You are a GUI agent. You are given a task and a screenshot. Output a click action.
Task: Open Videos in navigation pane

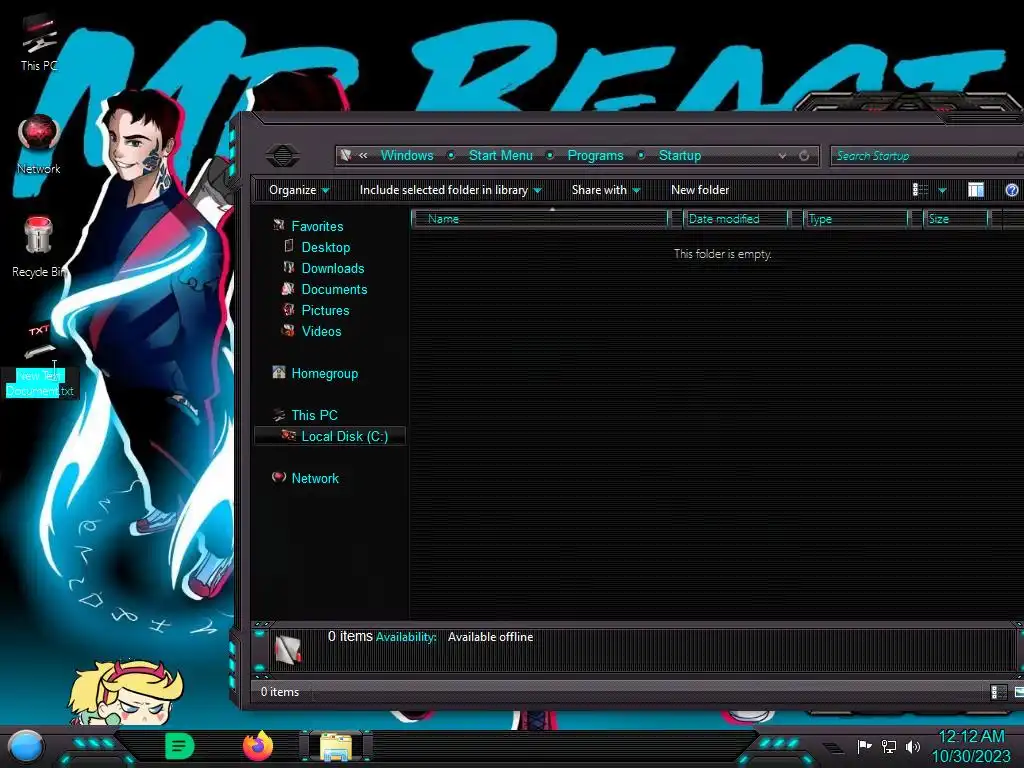321,330
